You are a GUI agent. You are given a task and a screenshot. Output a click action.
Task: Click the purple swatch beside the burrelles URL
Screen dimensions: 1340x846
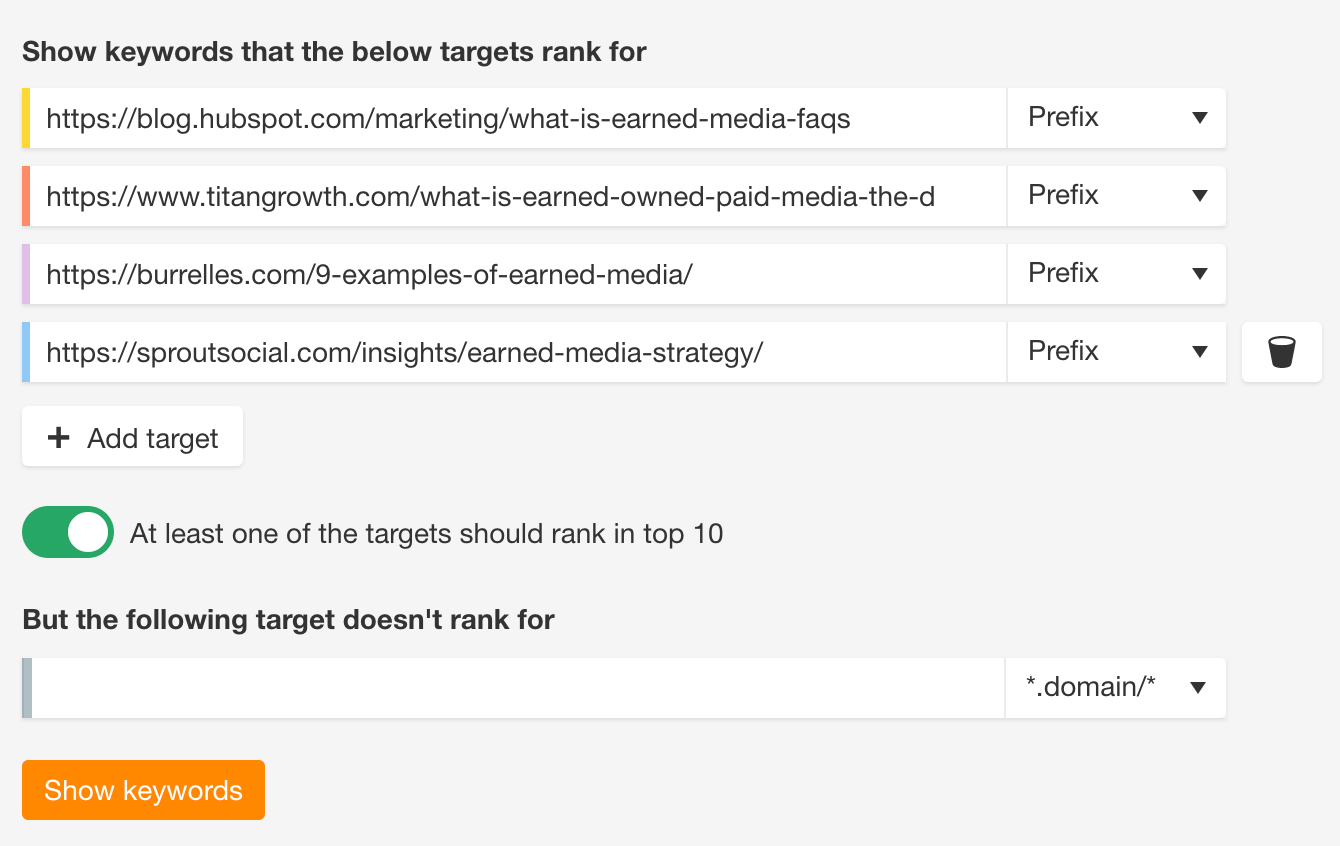click(28, 273)
